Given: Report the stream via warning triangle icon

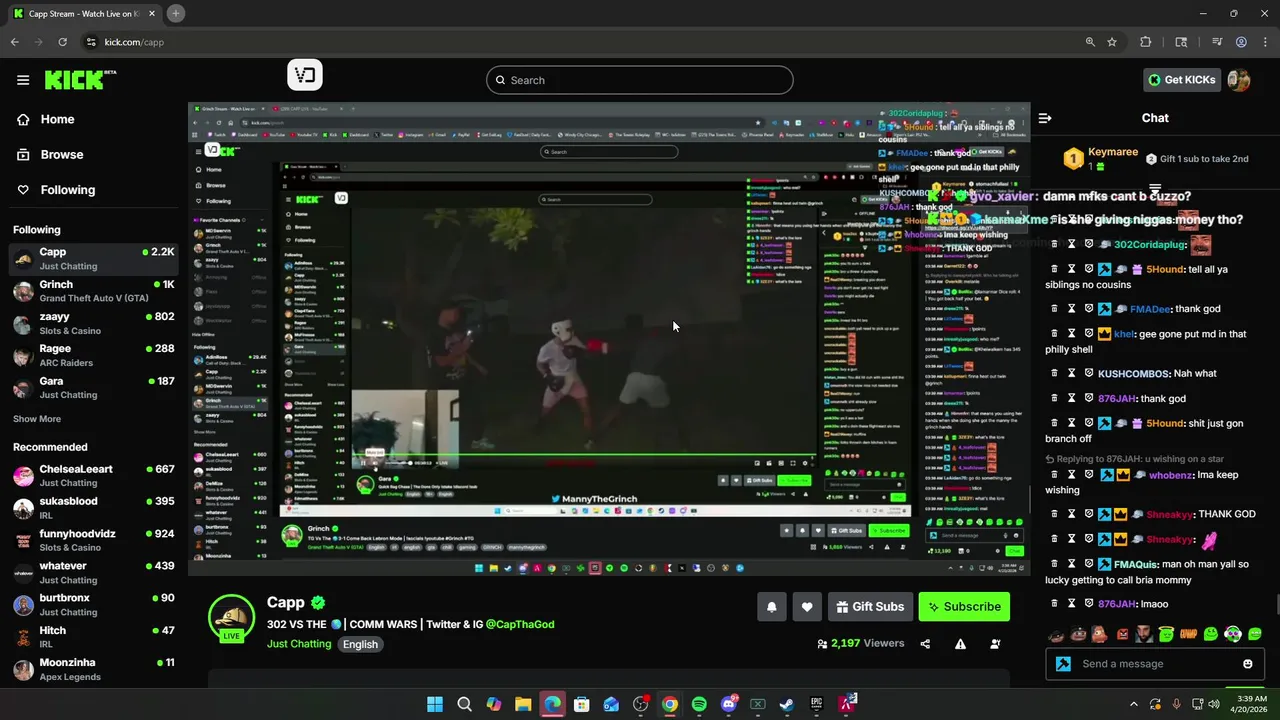Looking at the screenshot, I should pos(960,644).
